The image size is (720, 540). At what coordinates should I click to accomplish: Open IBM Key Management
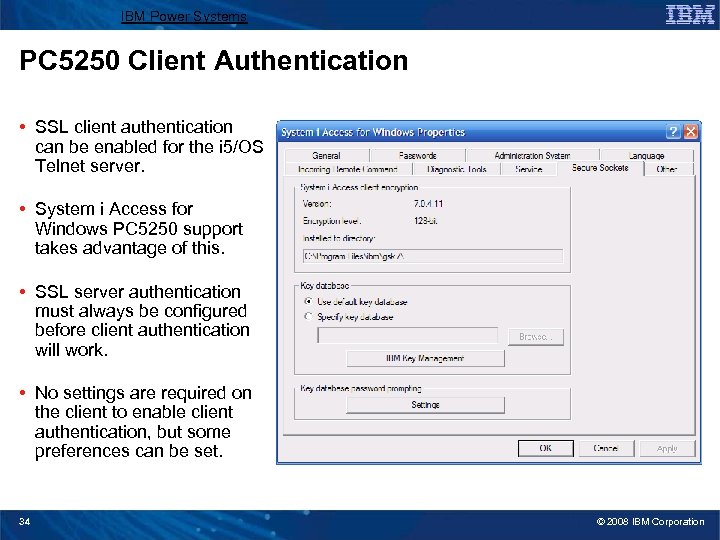(x=425, y=358)
